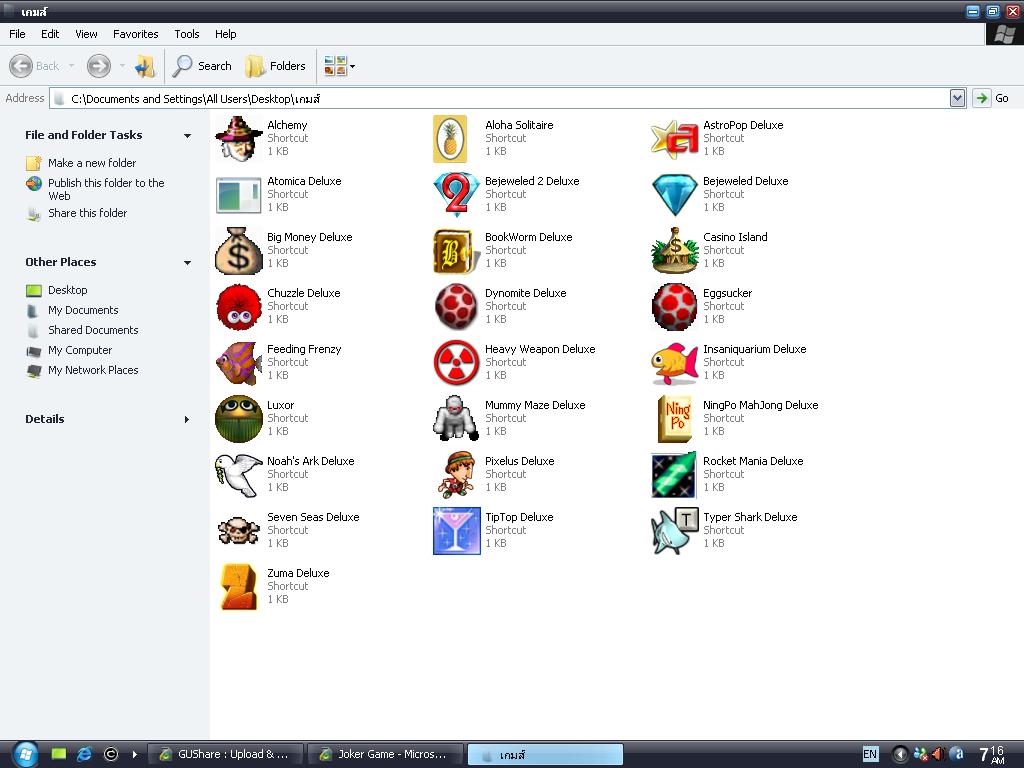Click the Bejeweled 2 Deluxe icon

tap(456, 195)
